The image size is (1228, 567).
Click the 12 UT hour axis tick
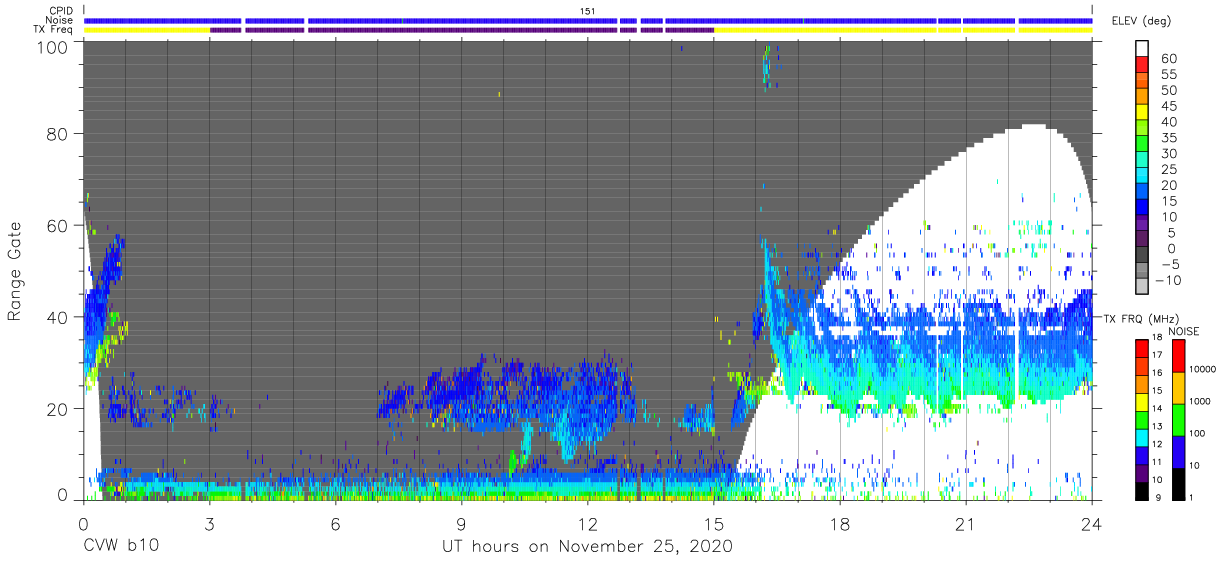[588, 524]
